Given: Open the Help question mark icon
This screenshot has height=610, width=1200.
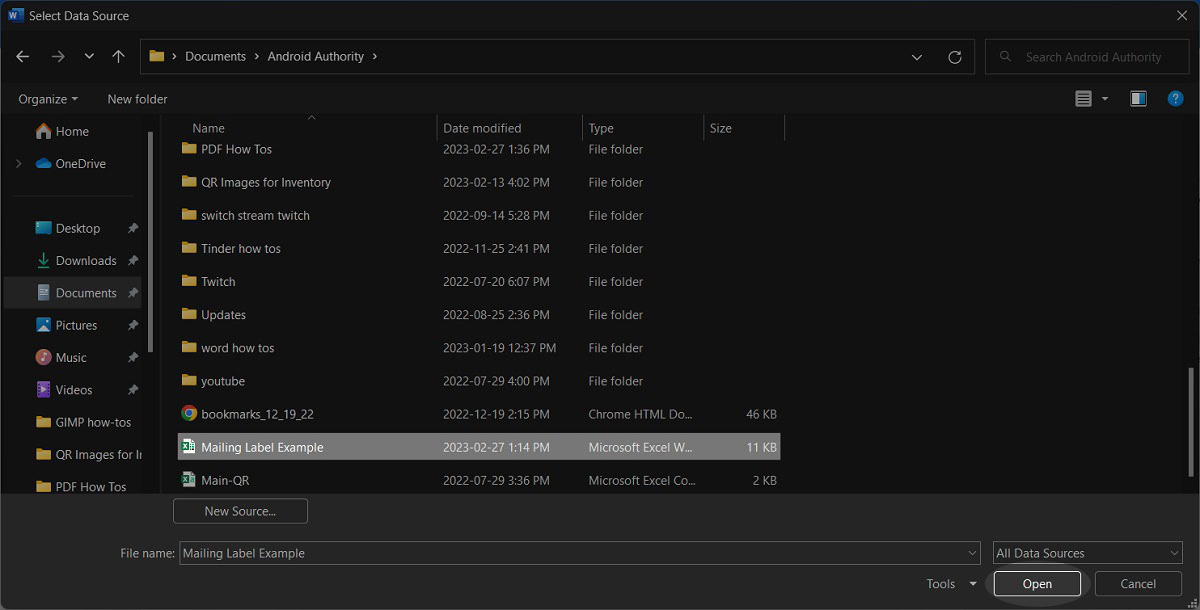Looking at the screenshot, I should (x=1176, y=98).
